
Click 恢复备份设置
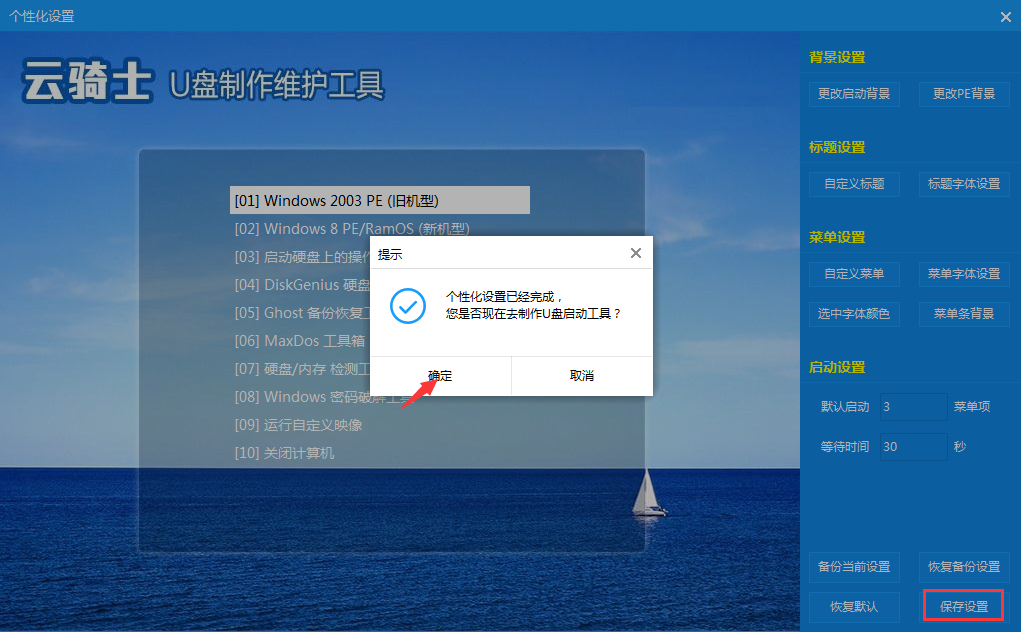963,567
